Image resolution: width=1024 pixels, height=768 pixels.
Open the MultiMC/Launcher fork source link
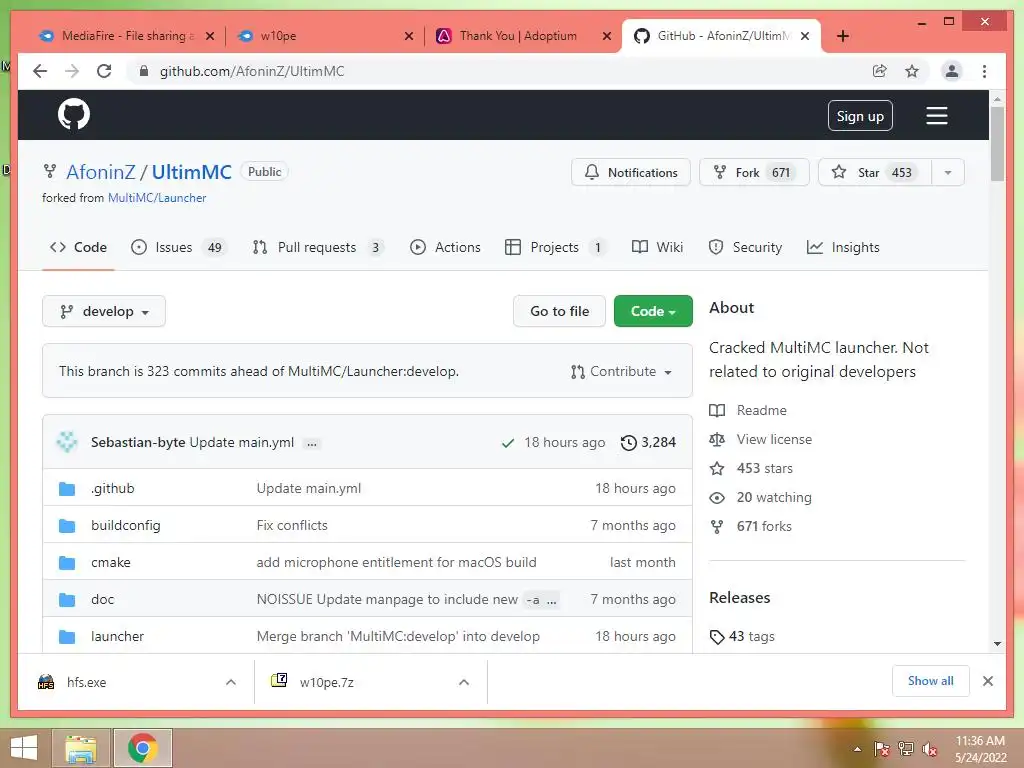point(157,198)
